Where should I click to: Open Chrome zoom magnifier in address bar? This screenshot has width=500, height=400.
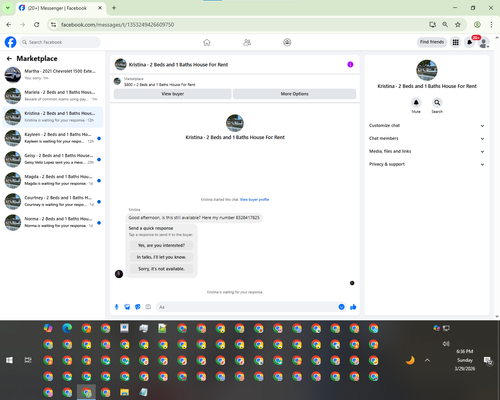click(x=445, y=25)
